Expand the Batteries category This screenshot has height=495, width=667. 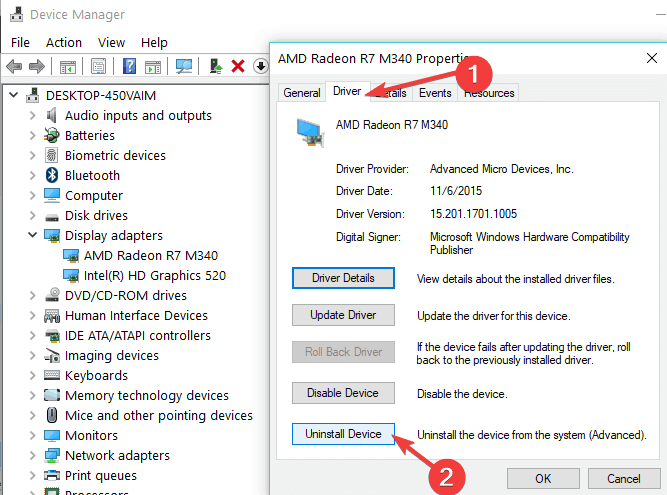pyautogui.click(x=32, y=135)
